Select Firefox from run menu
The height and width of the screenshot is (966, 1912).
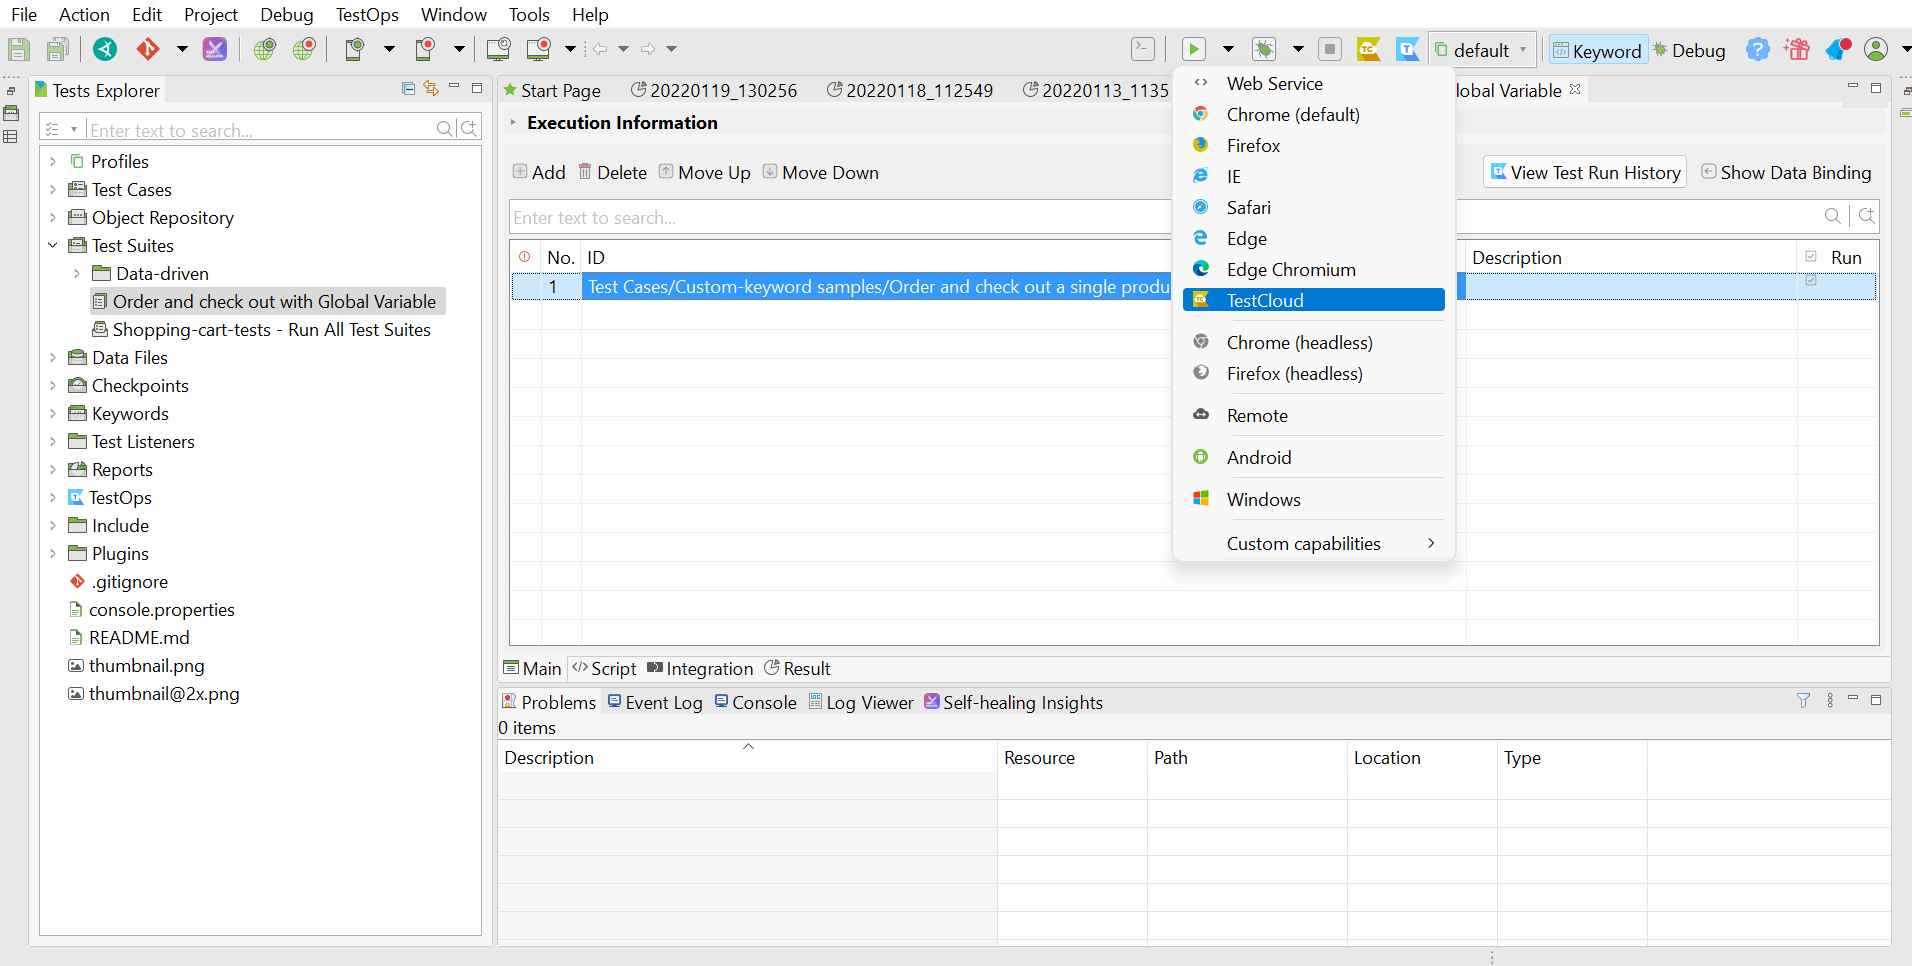[1314, 145]
